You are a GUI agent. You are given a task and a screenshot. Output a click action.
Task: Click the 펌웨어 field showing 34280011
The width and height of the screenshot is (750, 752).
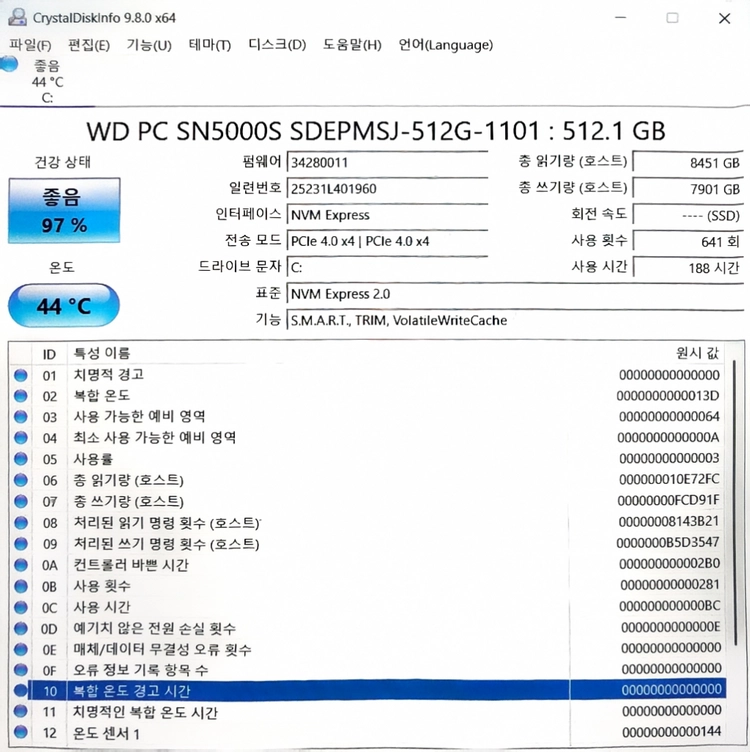point(387,162)
